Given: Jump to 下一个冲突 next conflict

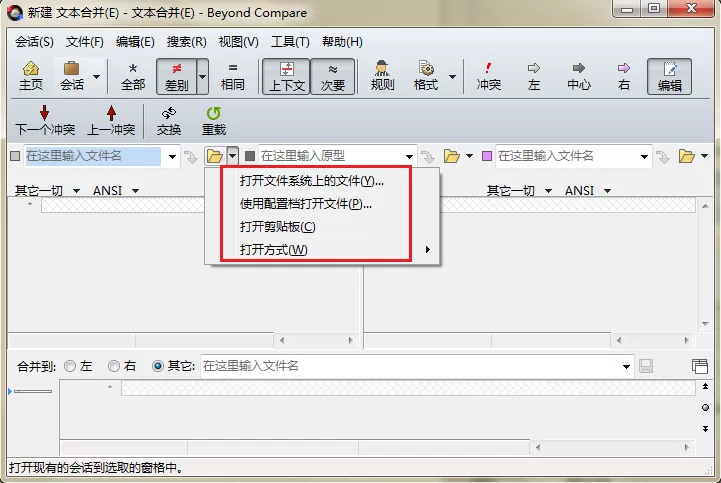Looking at the screenshot, I should click(45, 121).
